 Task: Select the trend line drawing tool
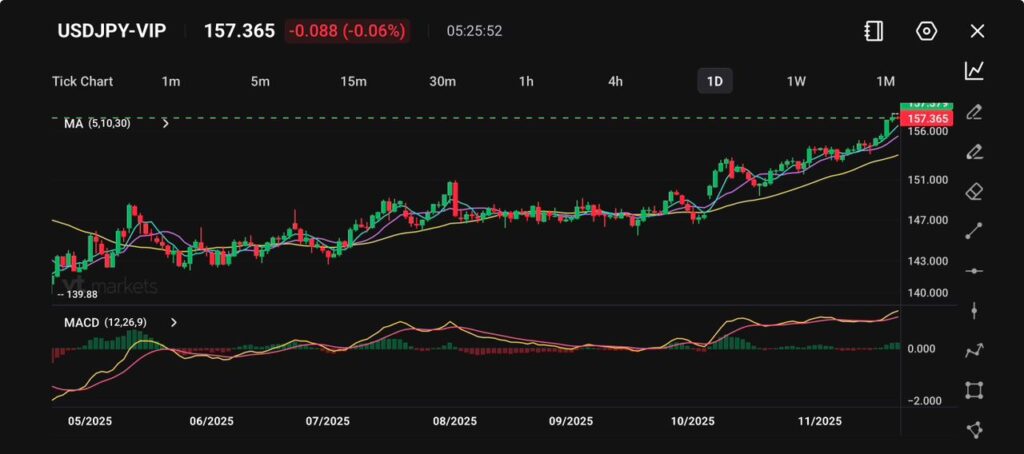(x=974, y=231)
